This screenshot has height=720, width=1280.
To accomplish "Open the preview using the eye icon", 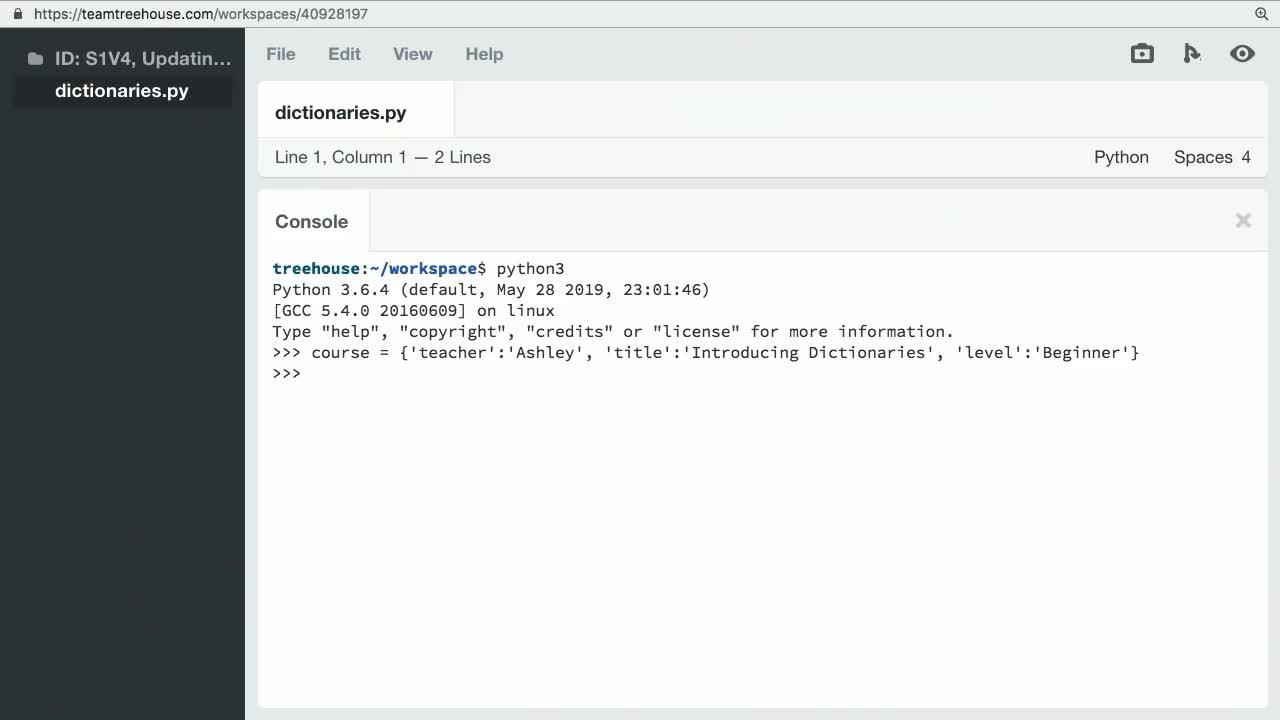I will click(1242, 53).
